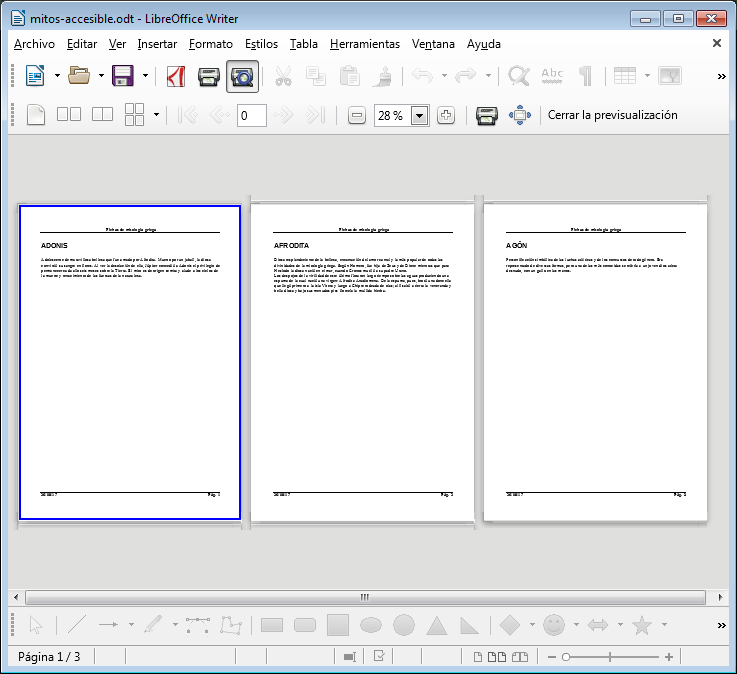Expand the drawing toolbar overflow chevron
Viewport: 737px width, 674px height.
[721, 625]
